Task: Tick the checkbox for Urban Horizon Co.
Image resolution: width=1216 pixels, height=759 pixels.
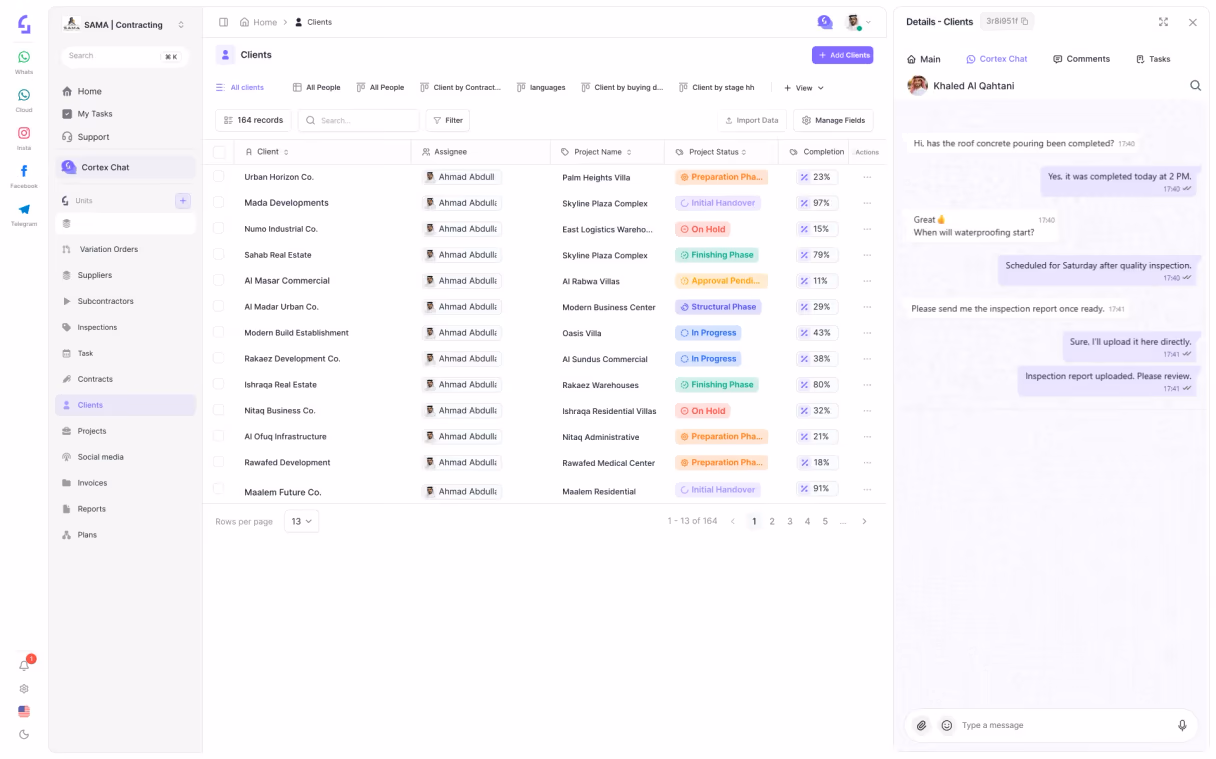Action: 219,177
